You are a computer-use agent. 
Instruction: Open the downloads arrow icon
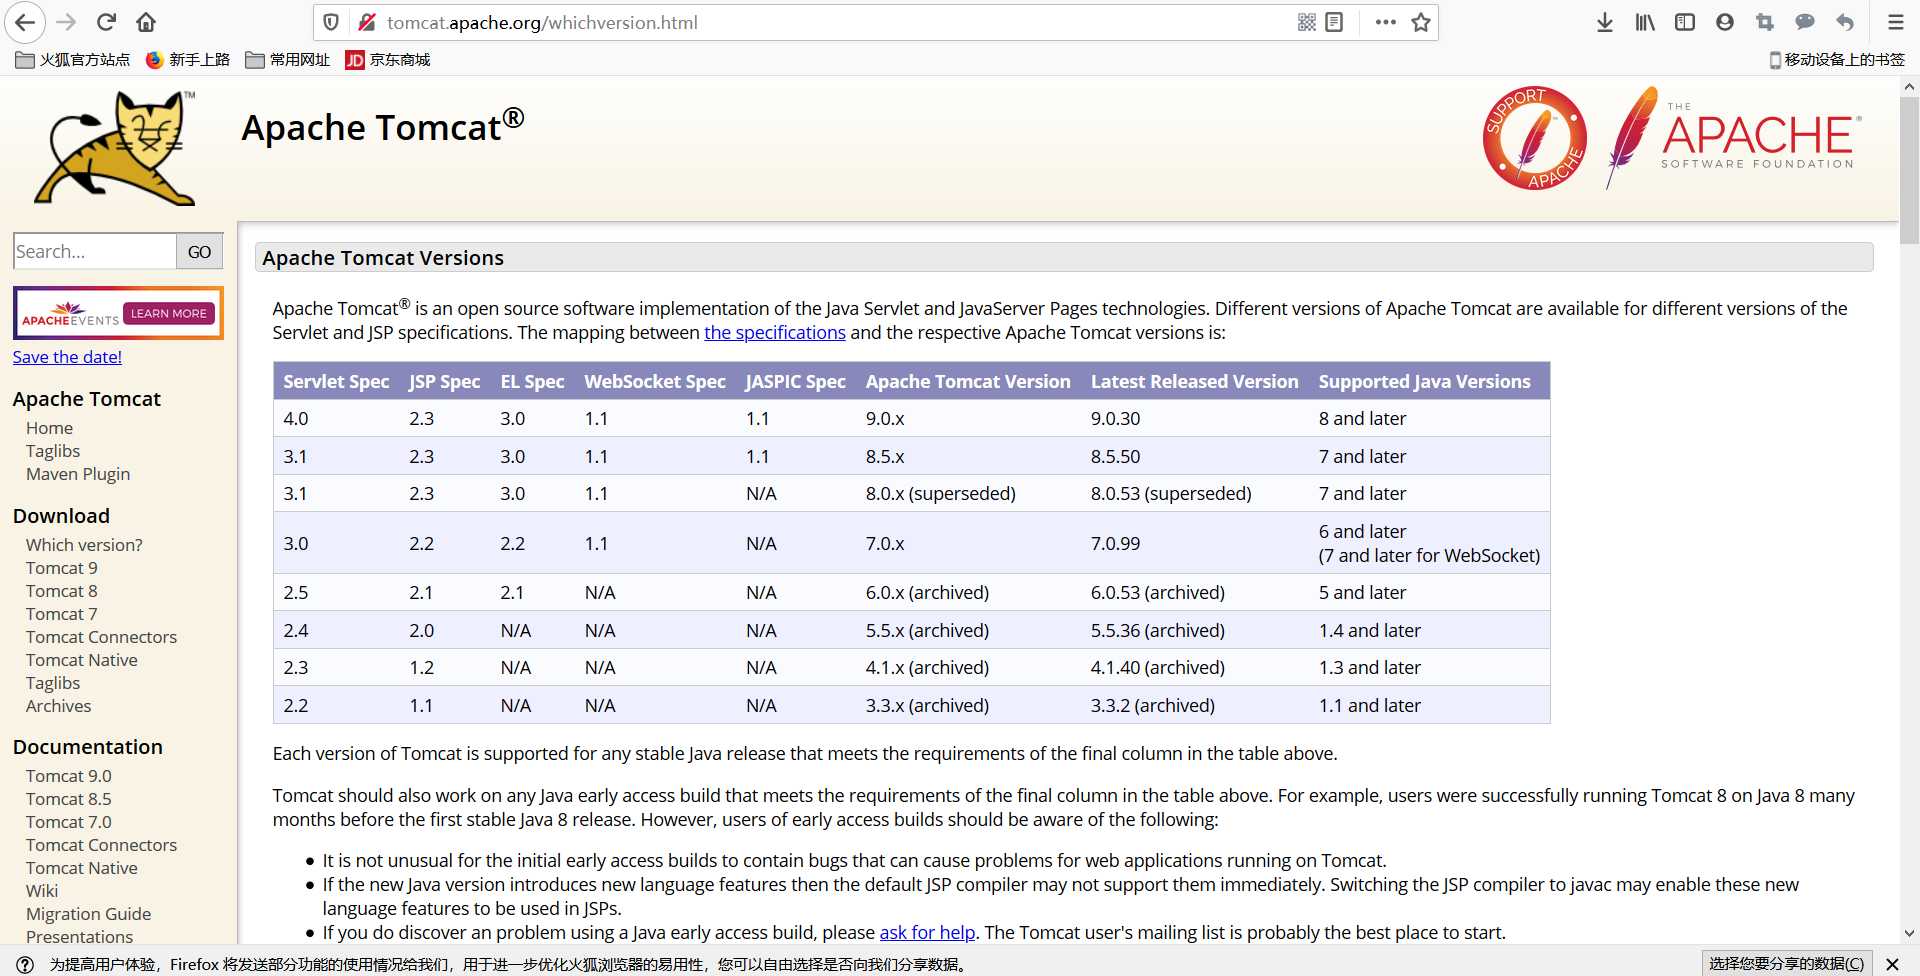coord(1605,22)
